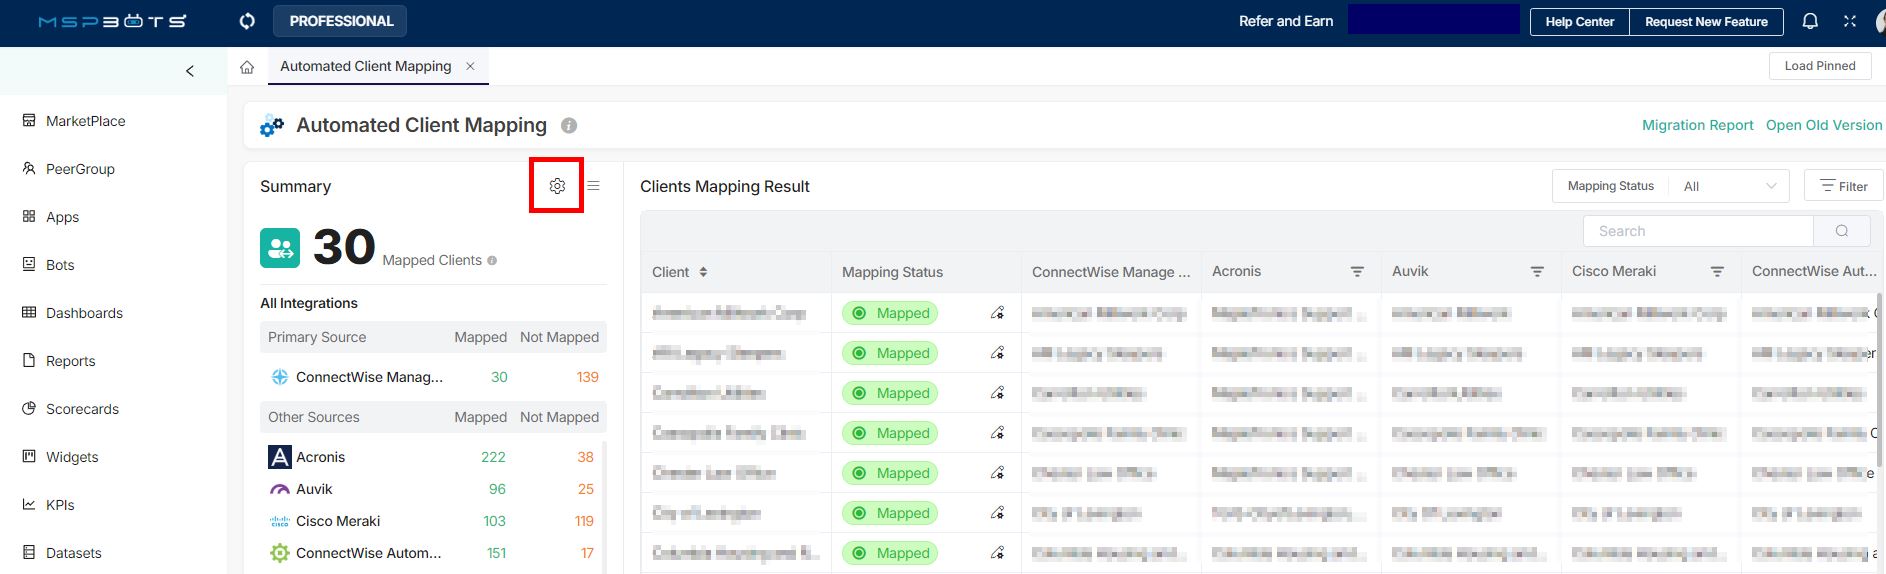Open the Summary panel list menu icon
This screenshot has height=574, width=1886.
(x=593, y=186)
